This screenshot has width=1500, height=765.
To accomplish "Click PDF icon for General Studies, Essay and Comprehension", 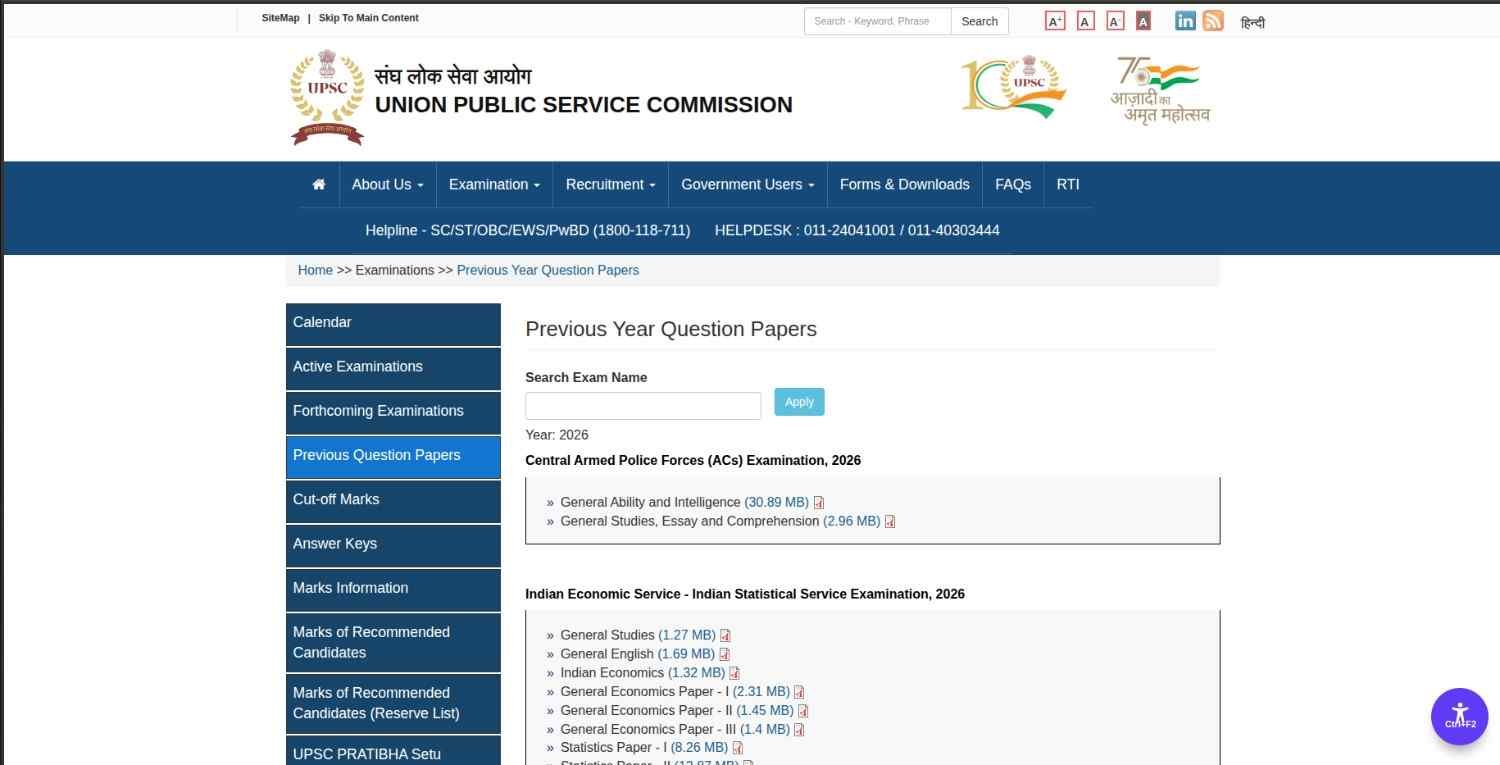I will click(x=890, y=522).
